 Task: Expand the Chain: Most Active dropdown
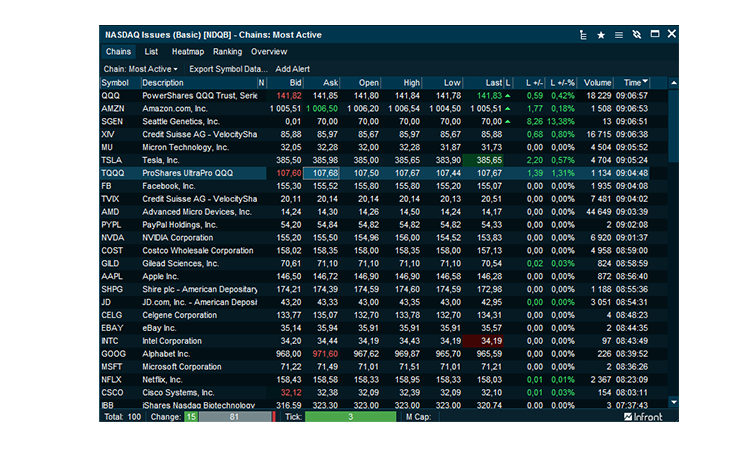point(141,69)
